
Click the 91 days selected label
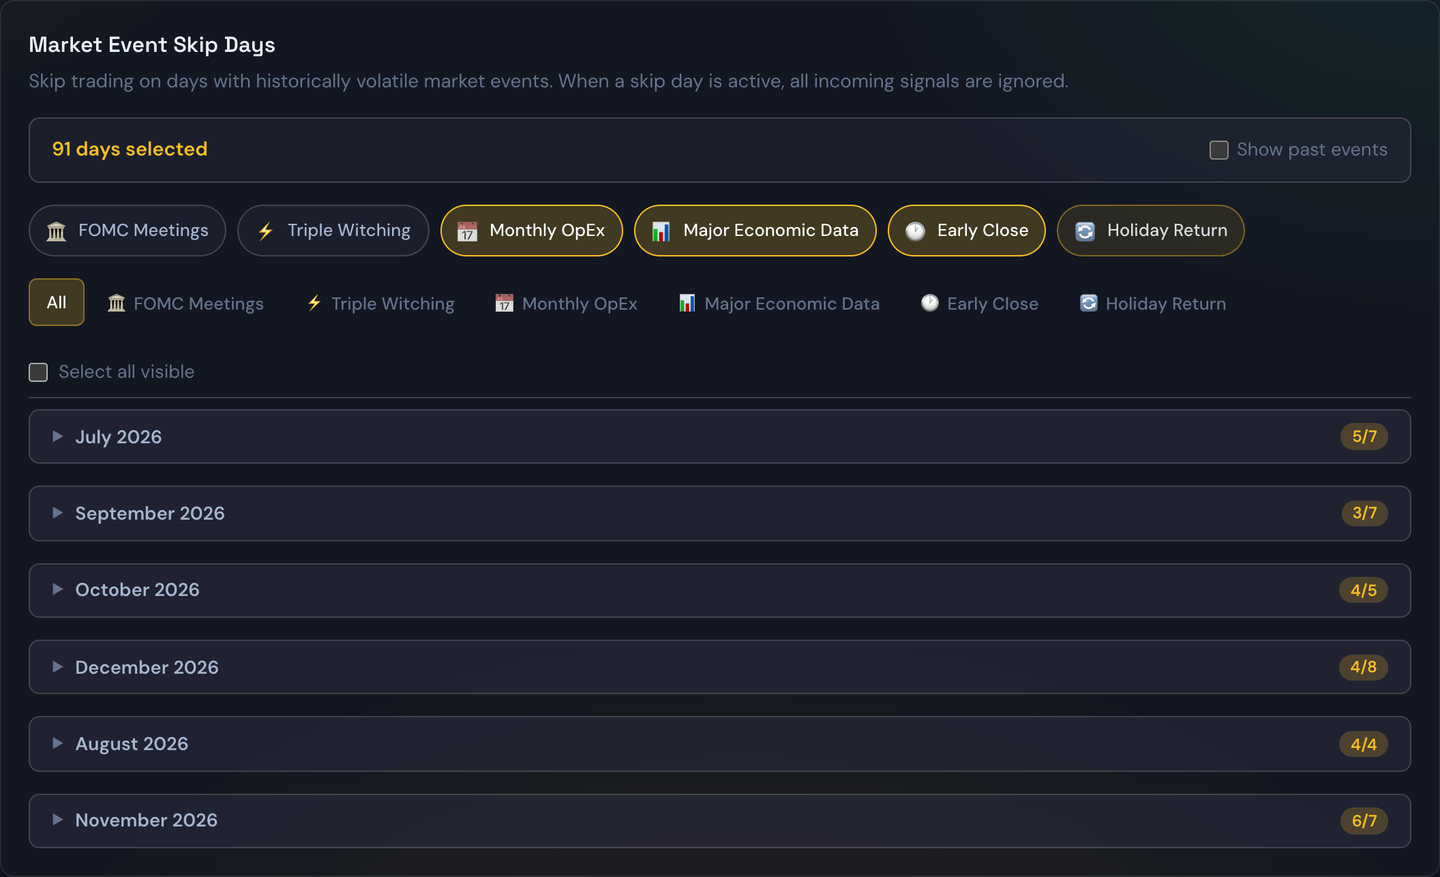(x=130, y=149)
